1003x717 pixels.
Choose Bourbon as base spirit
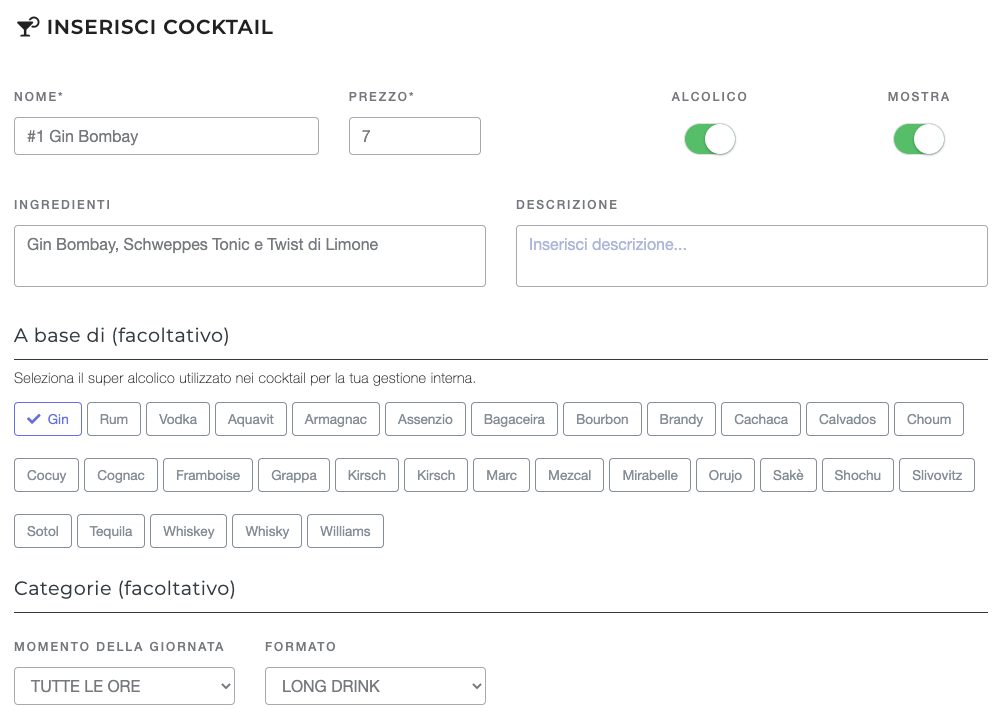coord(602,419)
